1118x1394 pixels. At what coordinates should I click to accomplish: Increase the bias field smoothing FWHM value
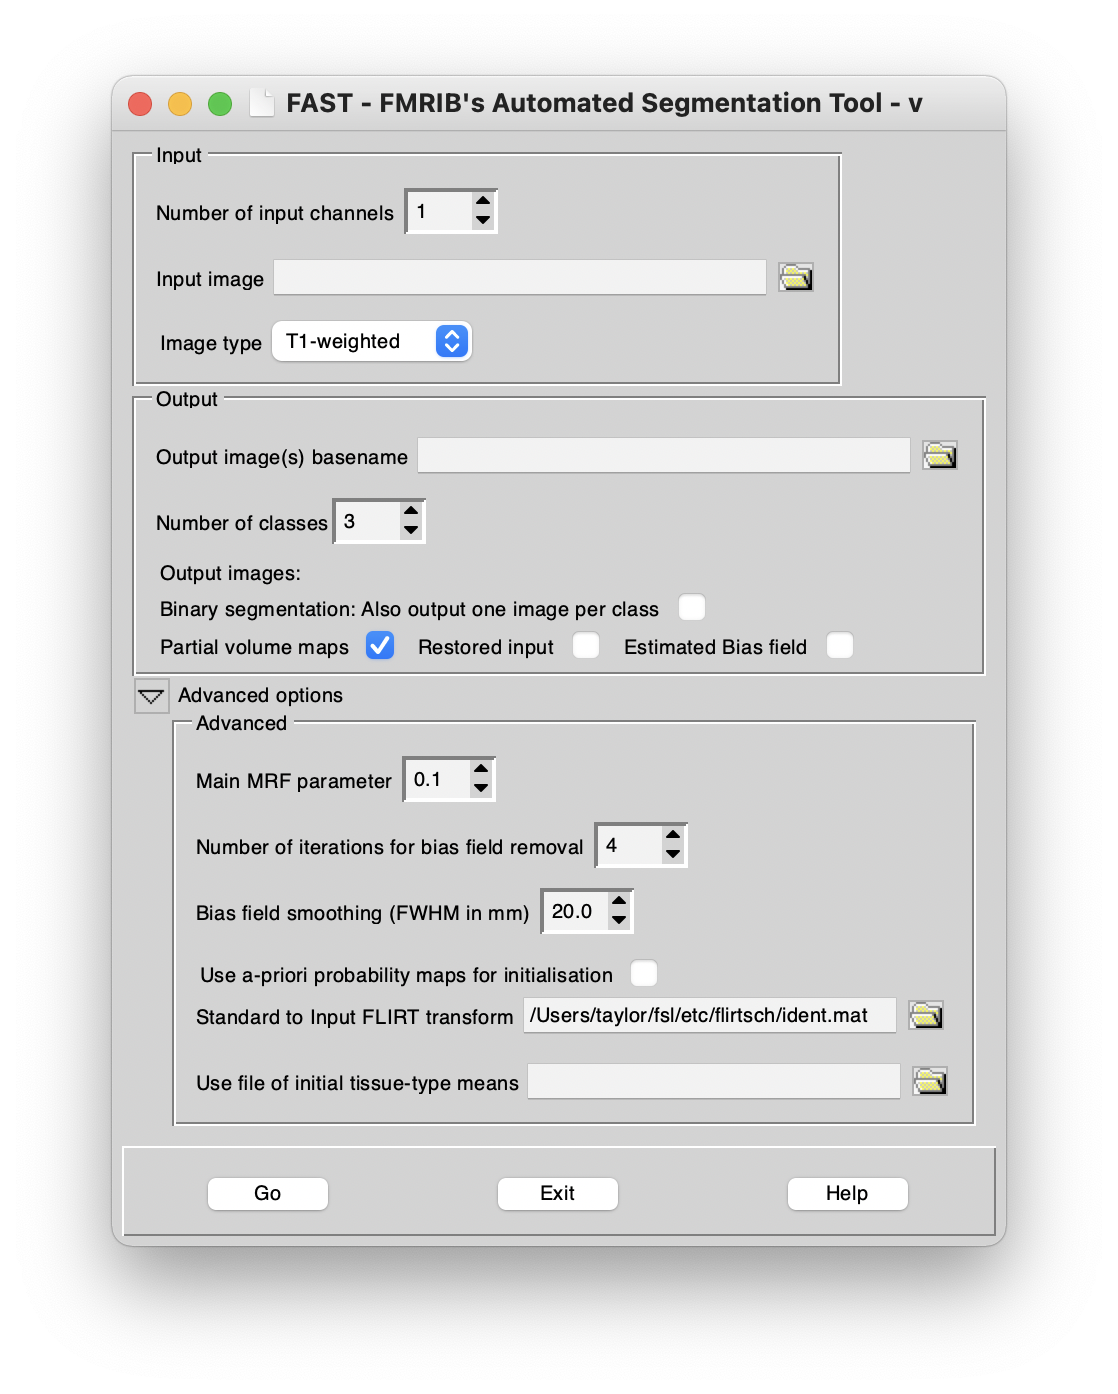pos(618,900)
